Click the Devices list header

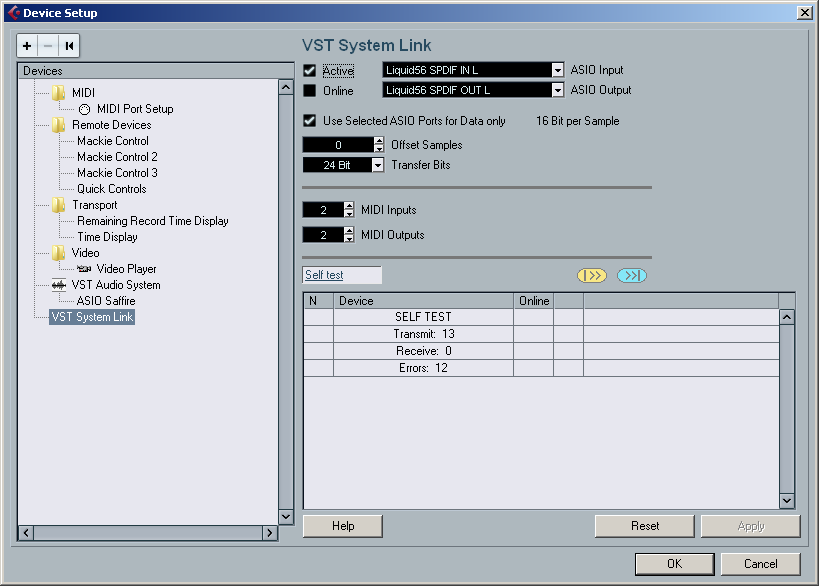(156, 71)
